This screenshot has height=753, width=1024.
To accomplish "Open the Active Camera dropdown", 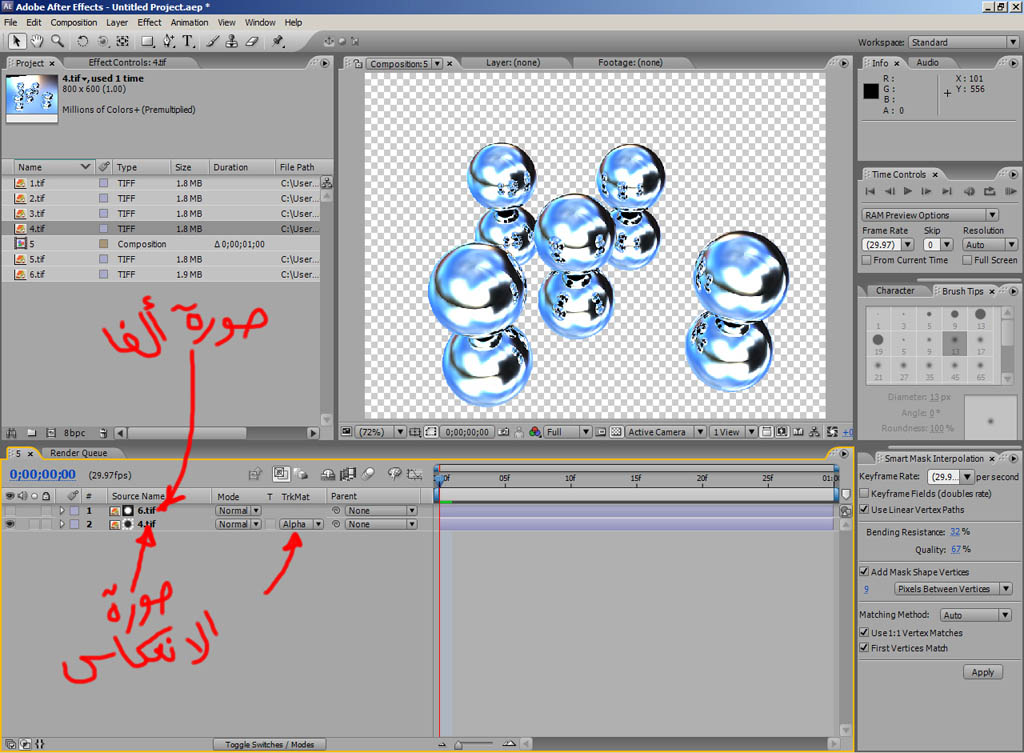I will point(665,432).
